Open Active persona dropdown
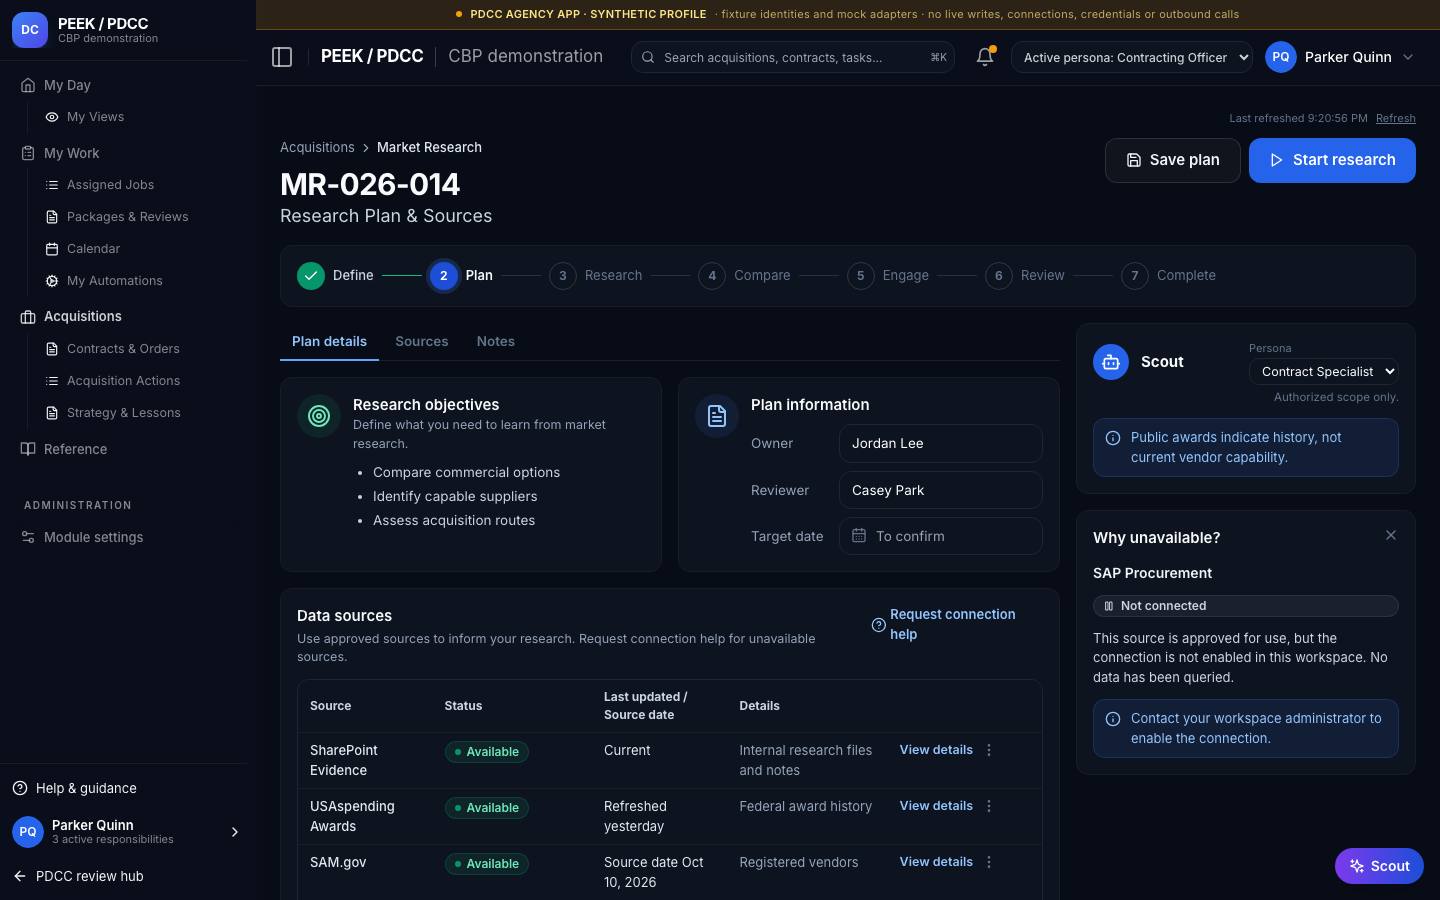The image size is (1440, 900). [1132, 57]
